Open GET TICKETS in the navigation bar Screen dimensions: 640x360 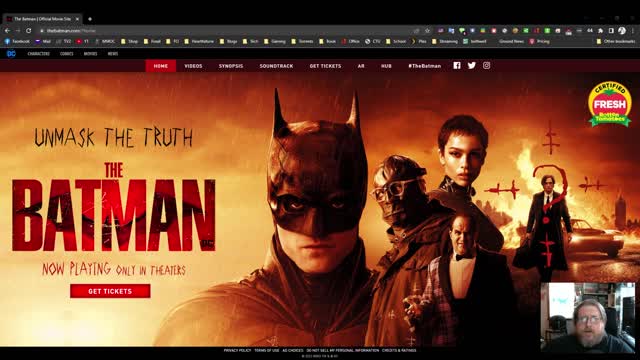[325, 66]
